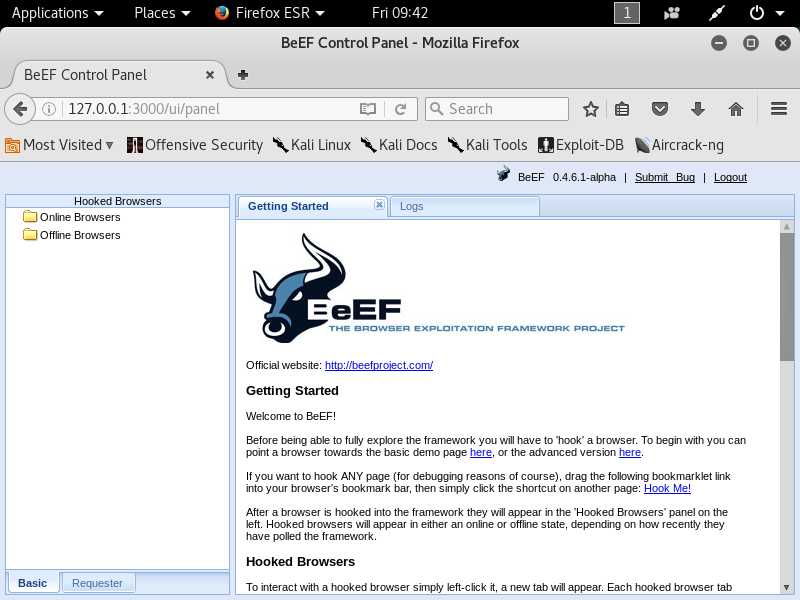Click the BeEF 0.4.6.1-alpha version text
The width and height of the screenshot is (800, 600).
[x=567, y=177]
